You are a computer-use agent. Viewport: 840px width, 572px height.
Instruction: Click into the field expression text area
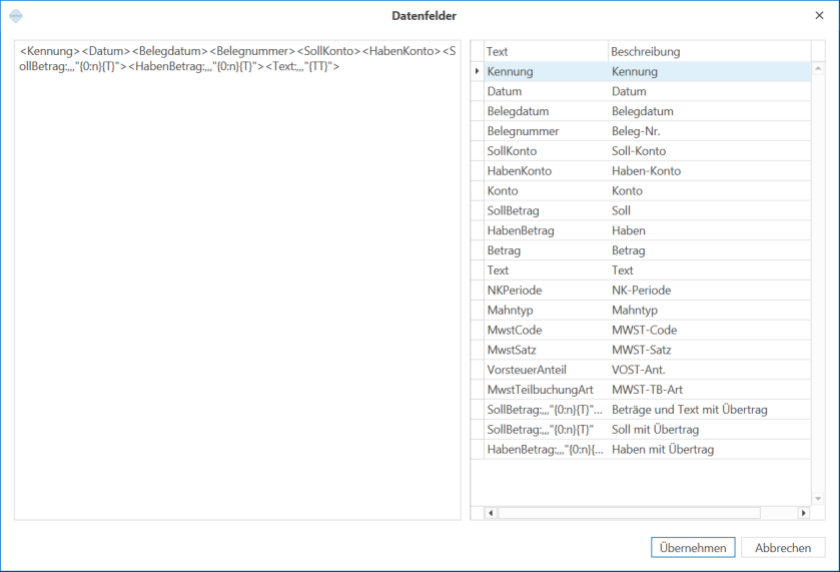click(x=237, y=280)
